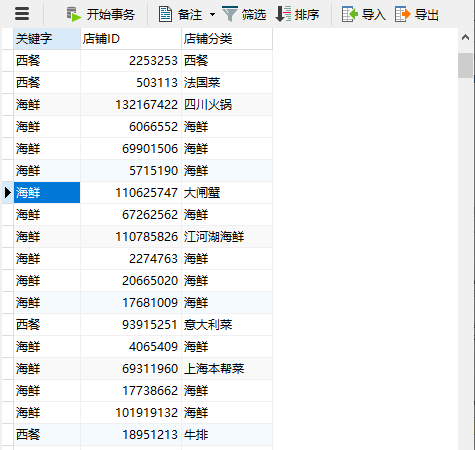Expand the 备注 dropdown arrow

click(212, 15)
